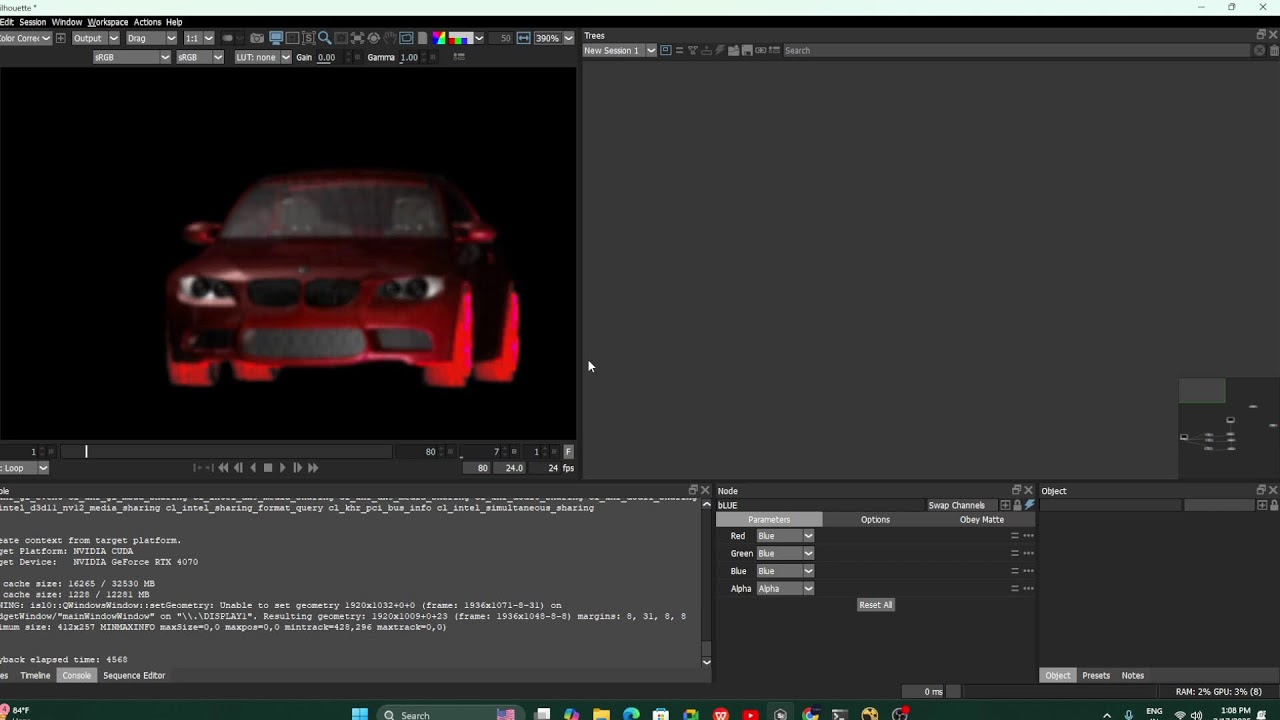1280x720 pixels.
Task: Select the monitor display icon in viewer toolbar
Action: 276,38
